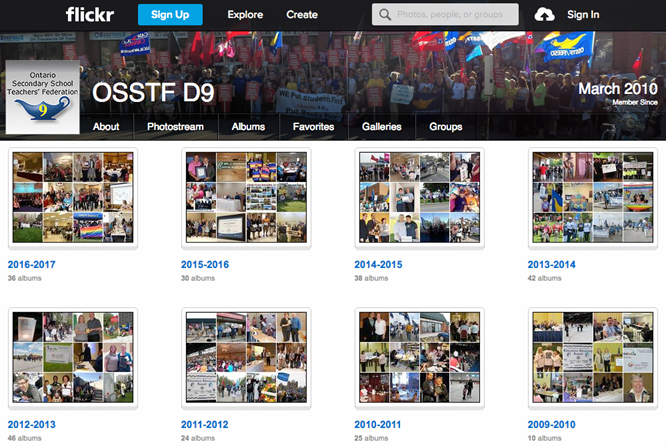
Task: Click the "36 albums" count text
Action: click(x=25, y=278)
